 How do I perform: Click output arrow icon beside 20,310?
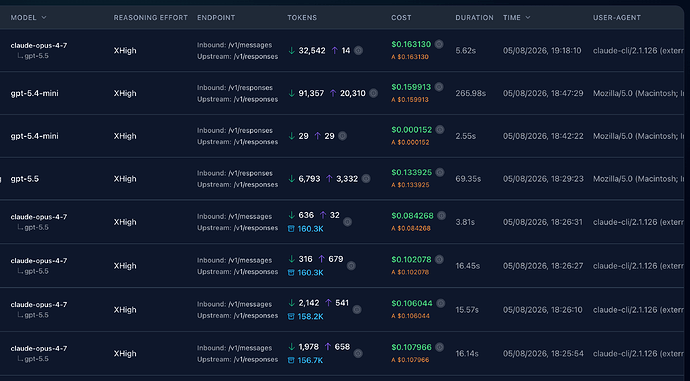coord(333,93)
